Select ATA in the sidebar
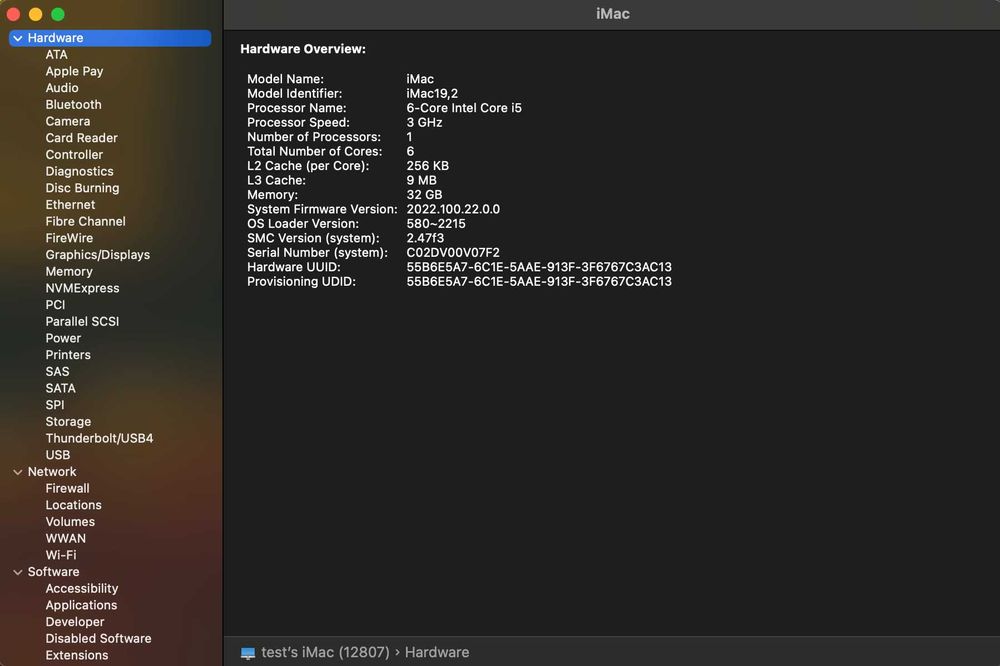This screenshot has width=1000, height=666. (56, 55)
